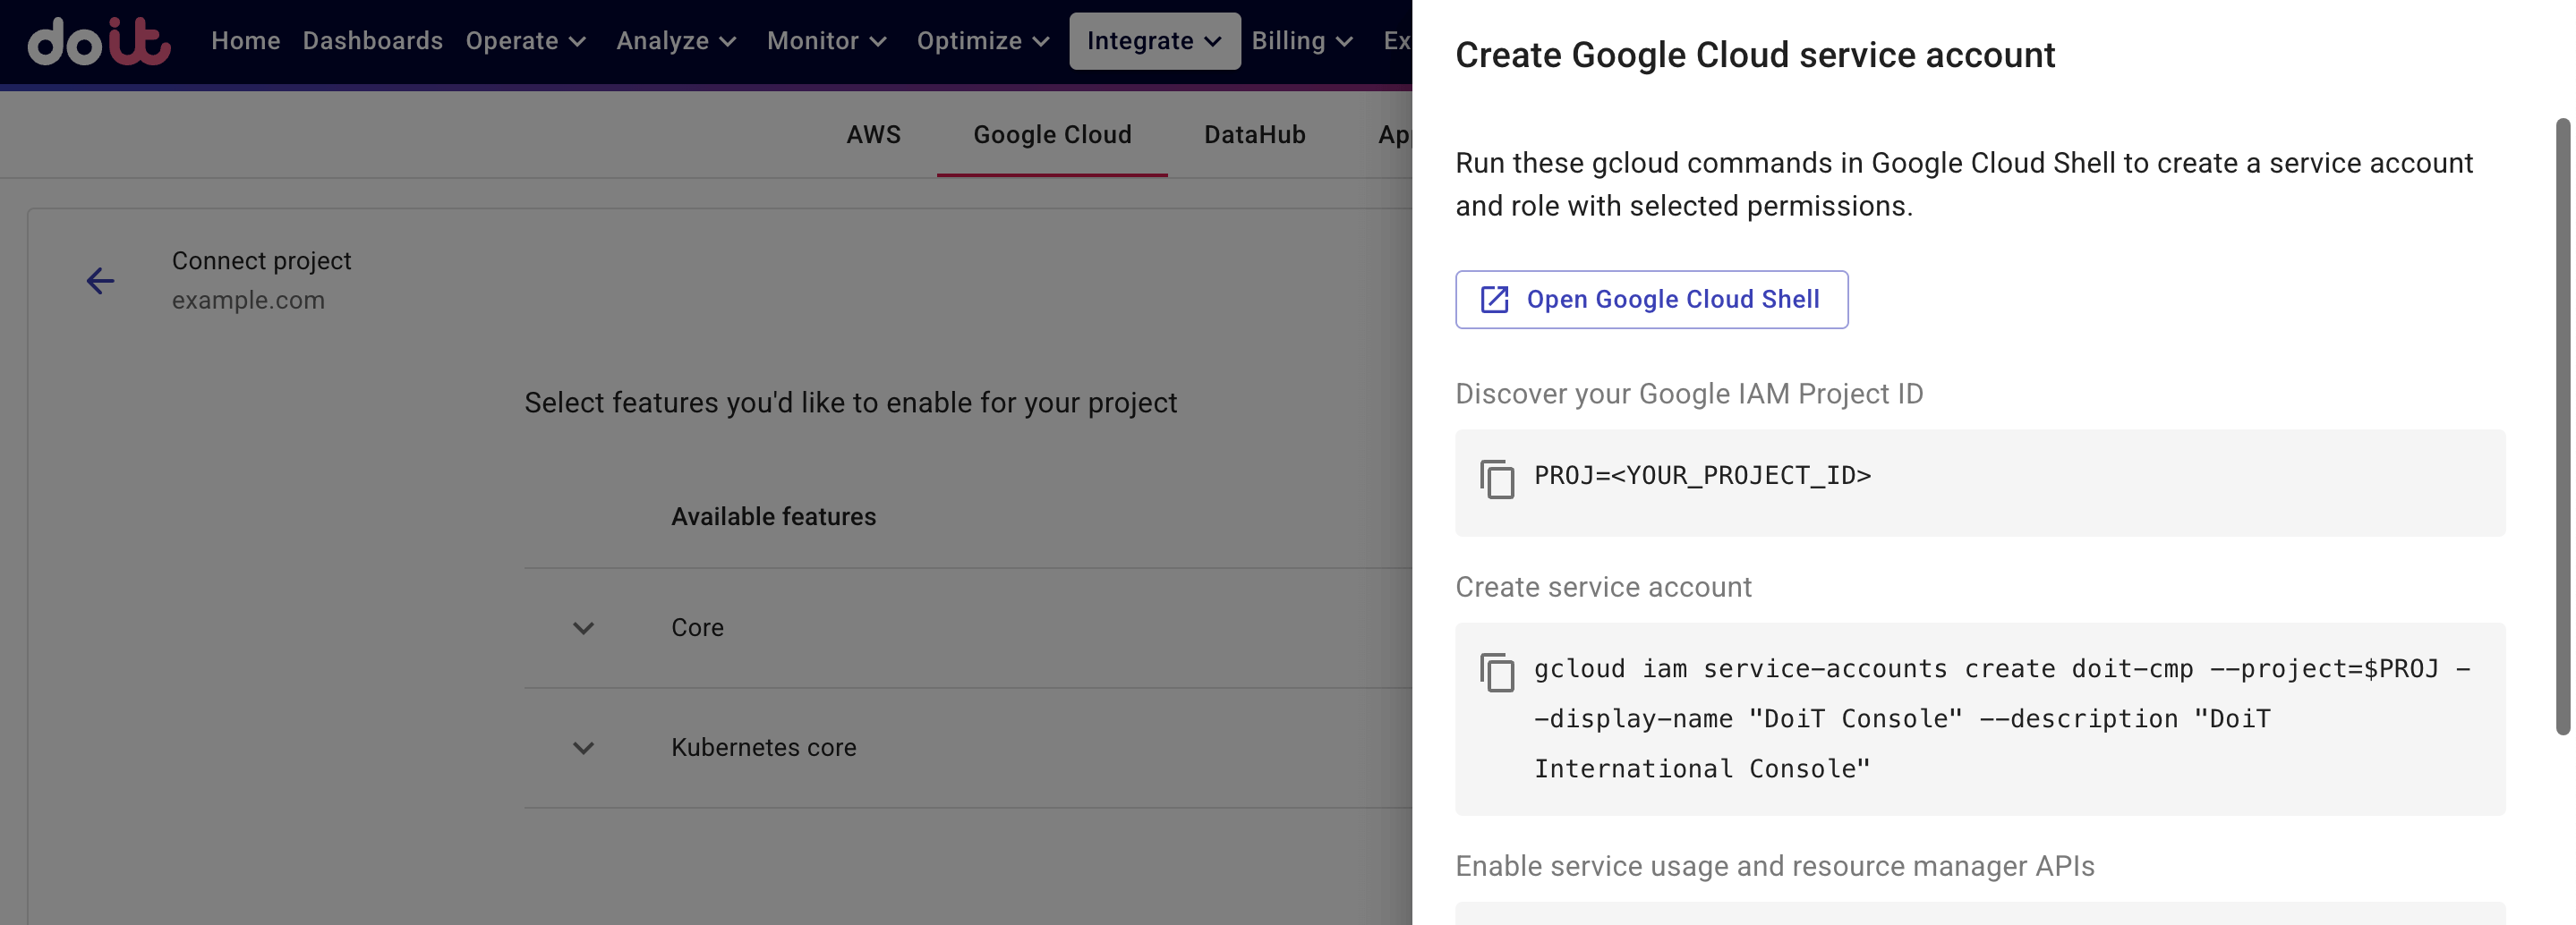Viewport: 2576px width, 925px height.
Task: Click 'Discover your Google IAM Project ID' heading
Action: (1689, 394)
